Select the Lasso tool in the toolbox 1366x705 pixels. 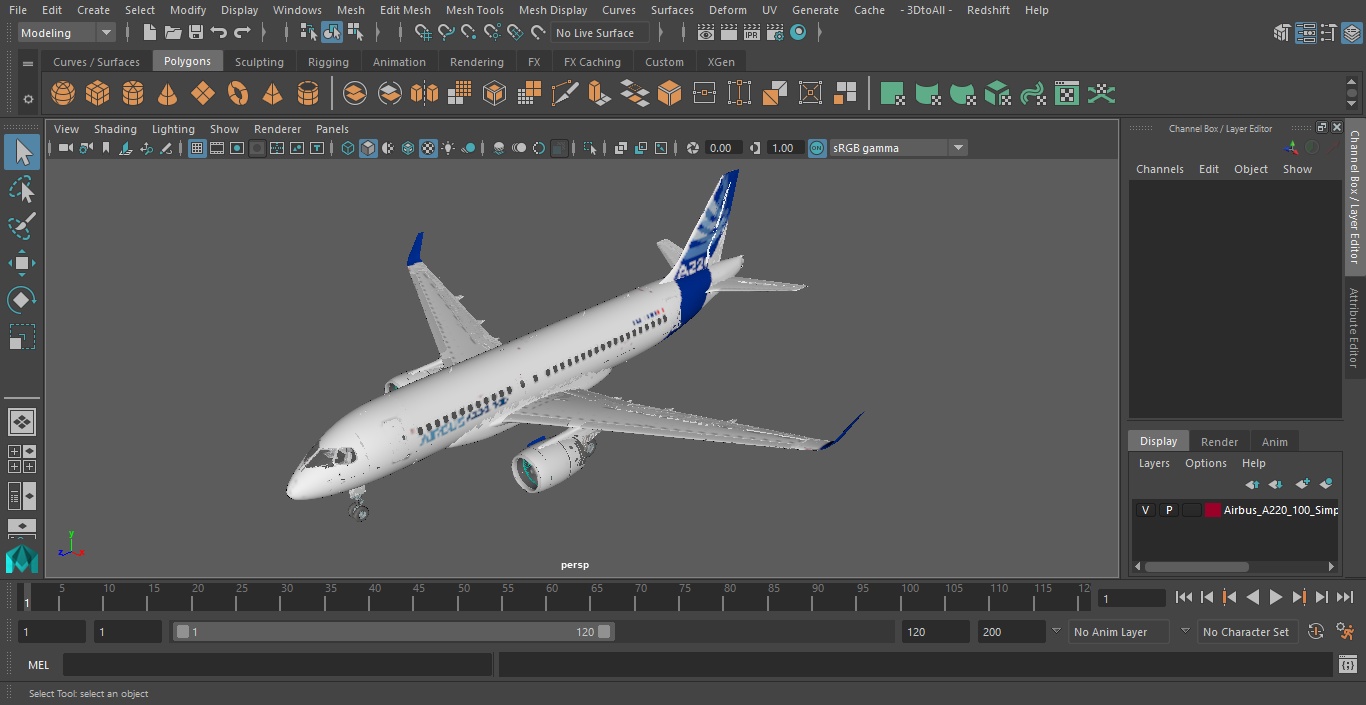click(x=21, y=190)
